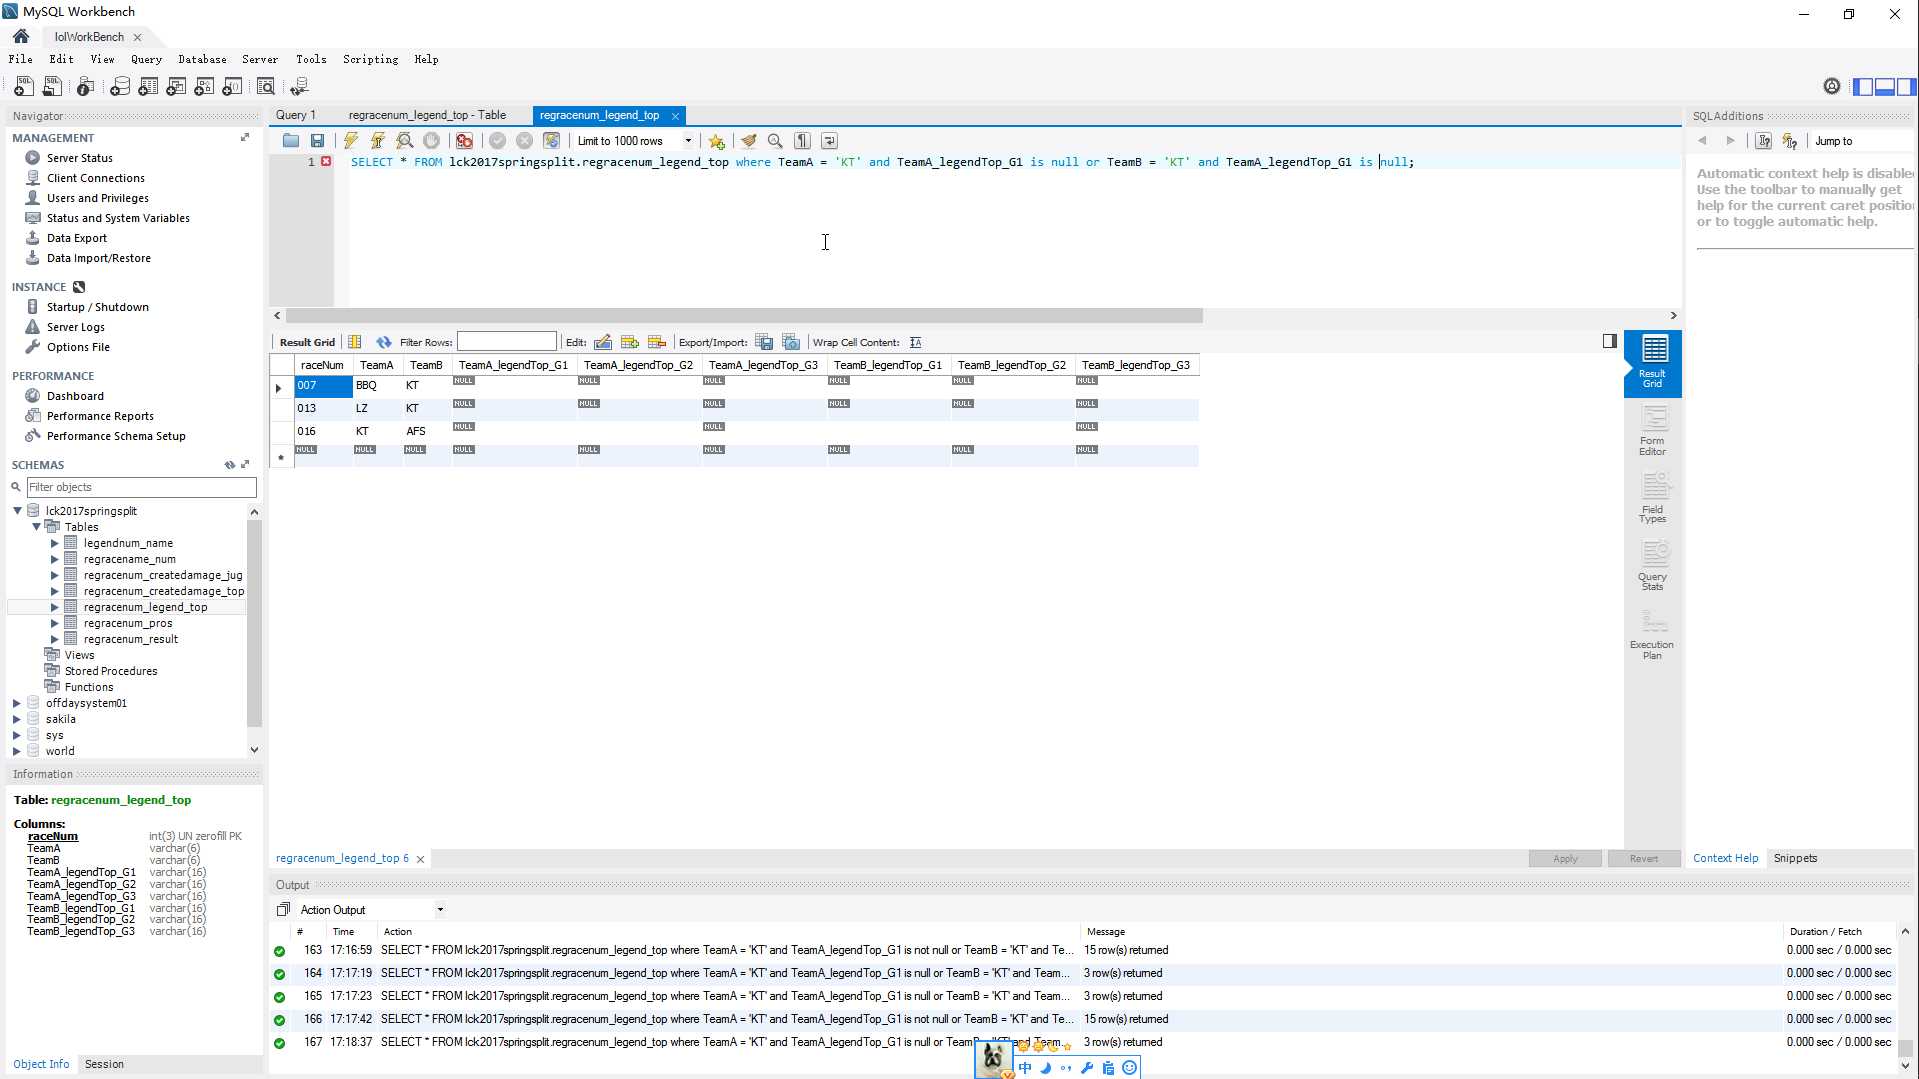Insert new row icon
1919x1079 pixels.
pos(630,342)
